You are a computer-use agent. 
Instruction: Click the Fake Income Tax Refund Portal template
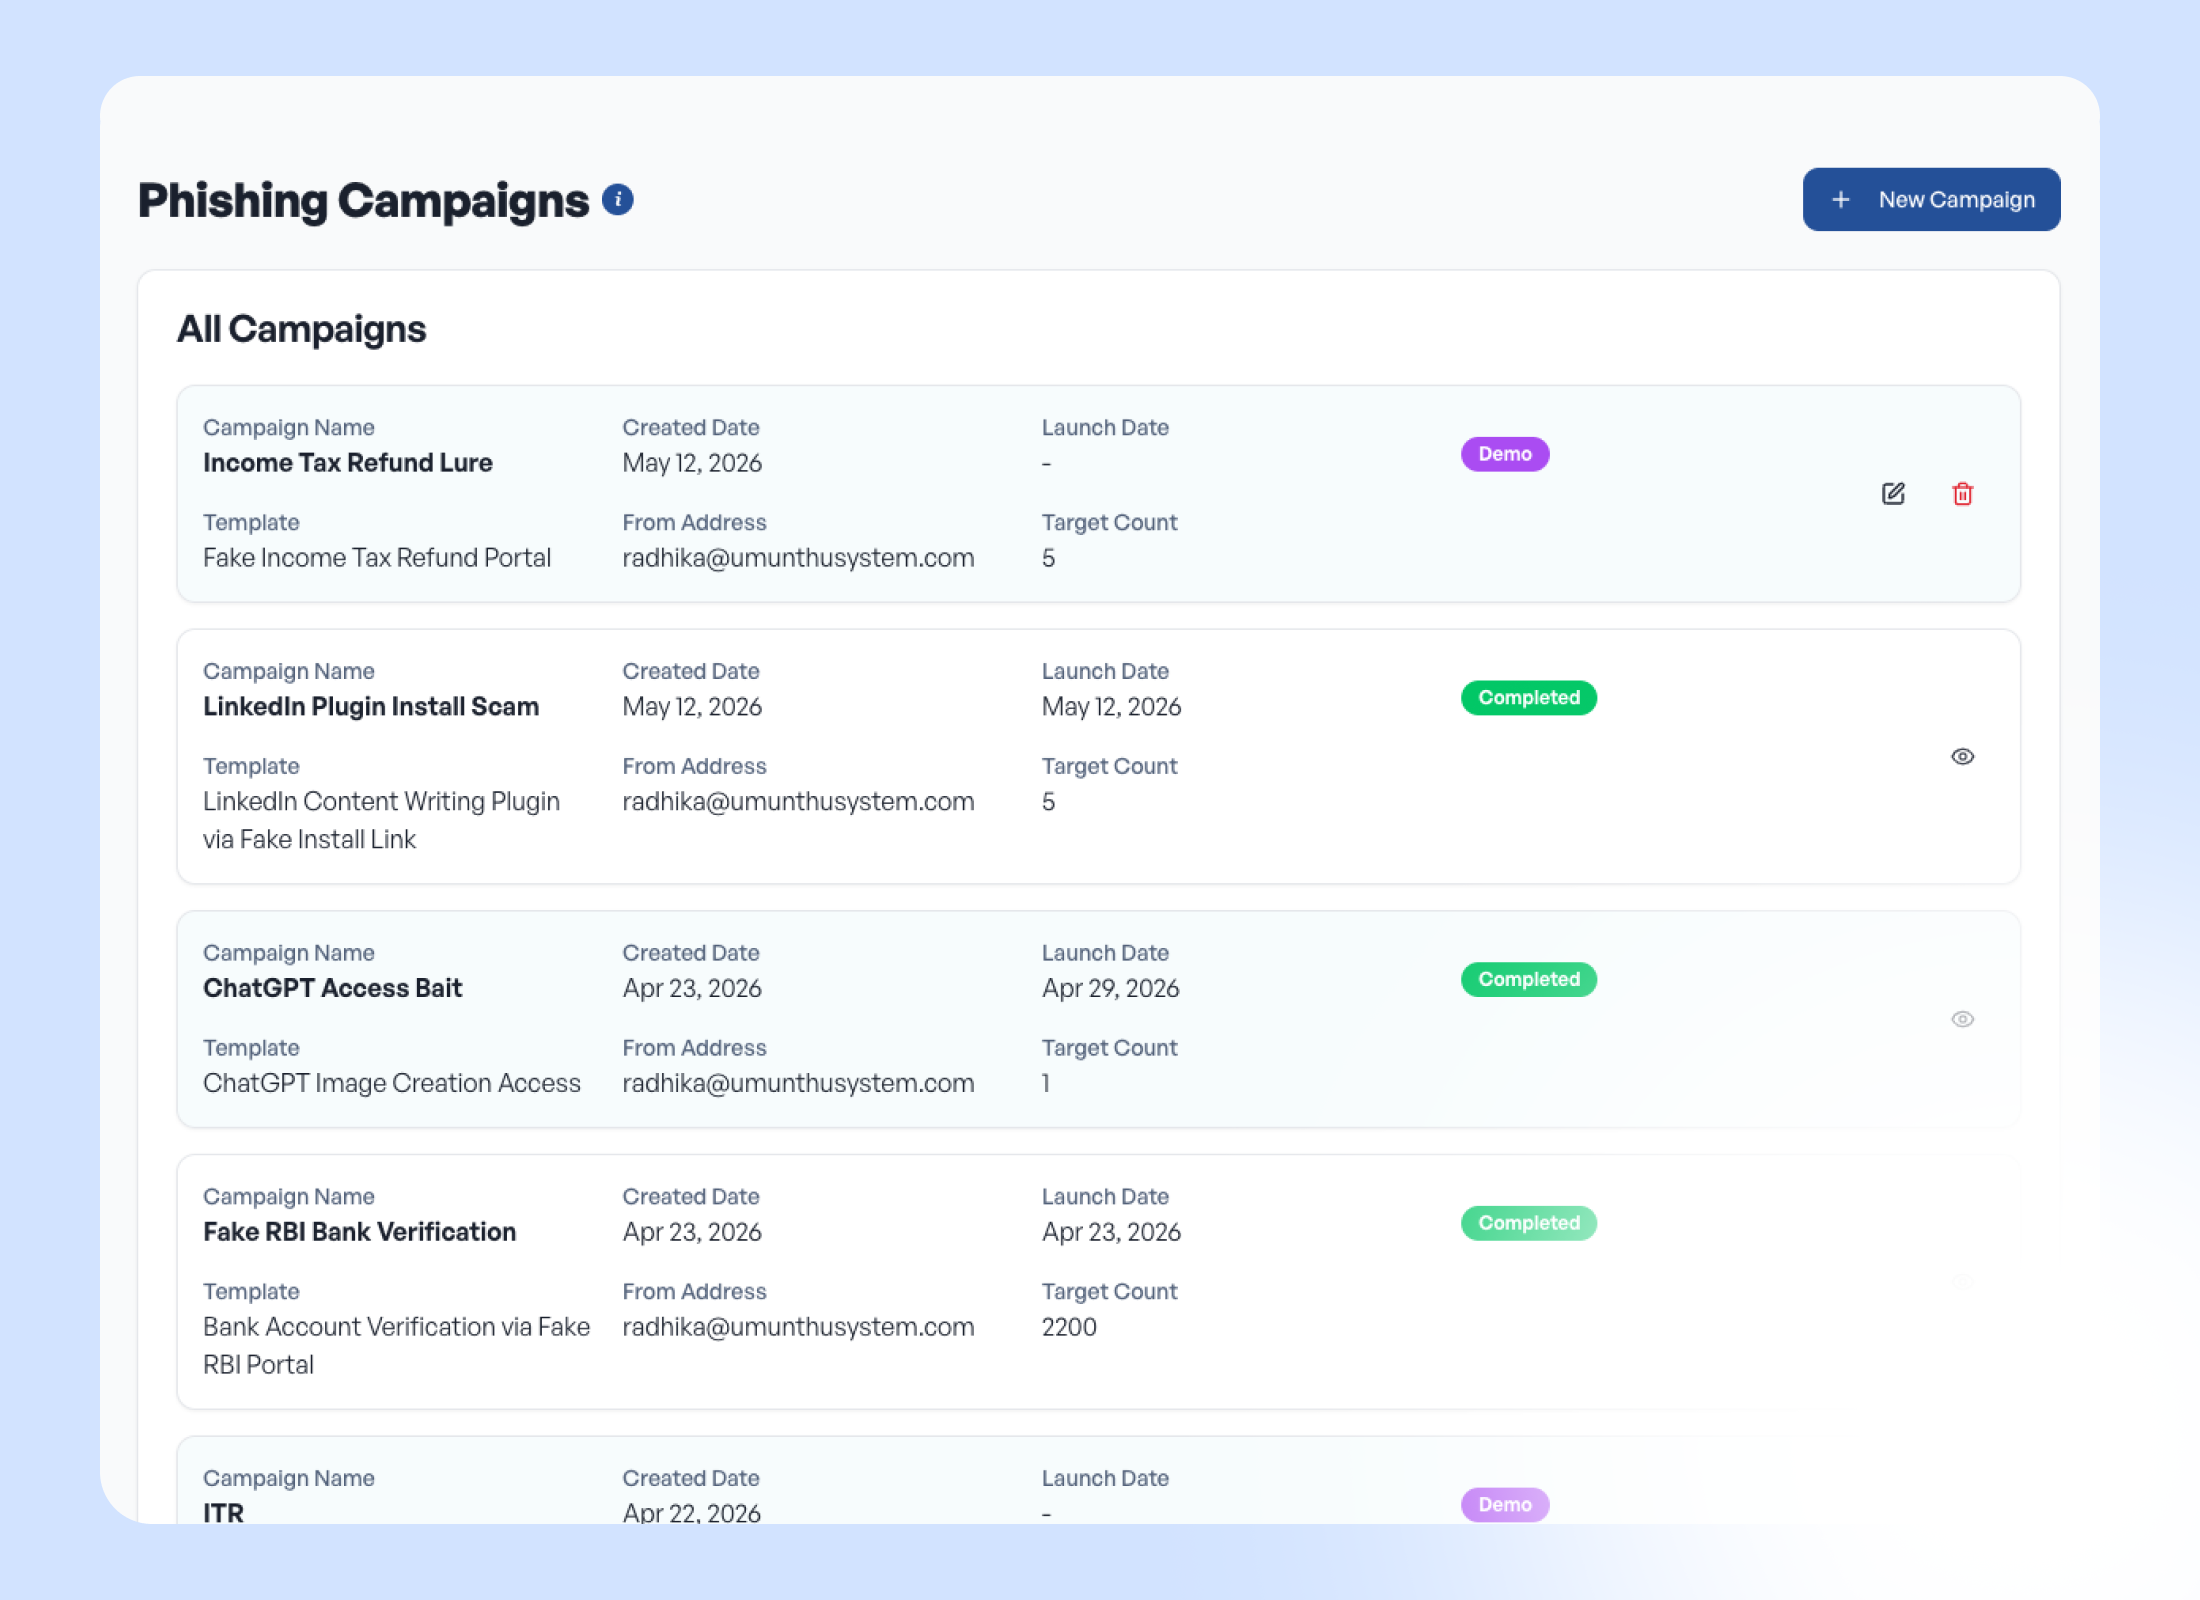tap(377, 558)
